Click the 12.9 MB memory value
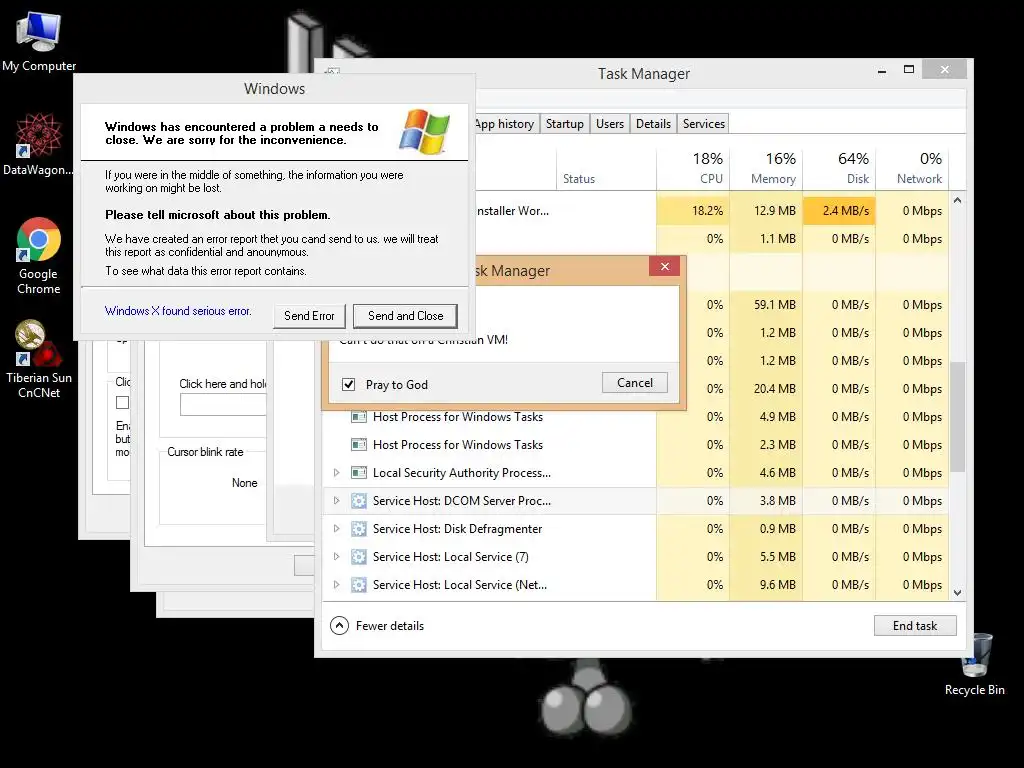The height and width of the screenshot is (768, 1024). [775, 211]
